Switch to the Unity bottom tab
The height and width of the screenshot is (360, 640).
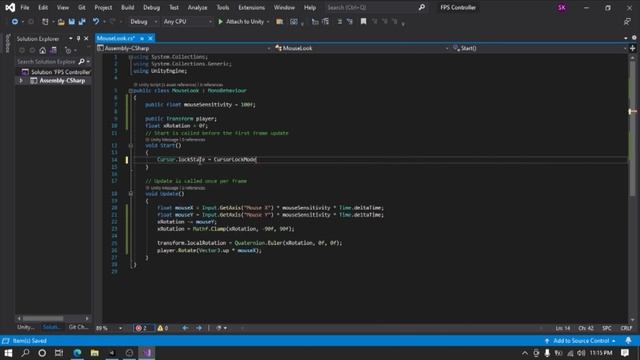pyautogui.click(x=26, y=327)
